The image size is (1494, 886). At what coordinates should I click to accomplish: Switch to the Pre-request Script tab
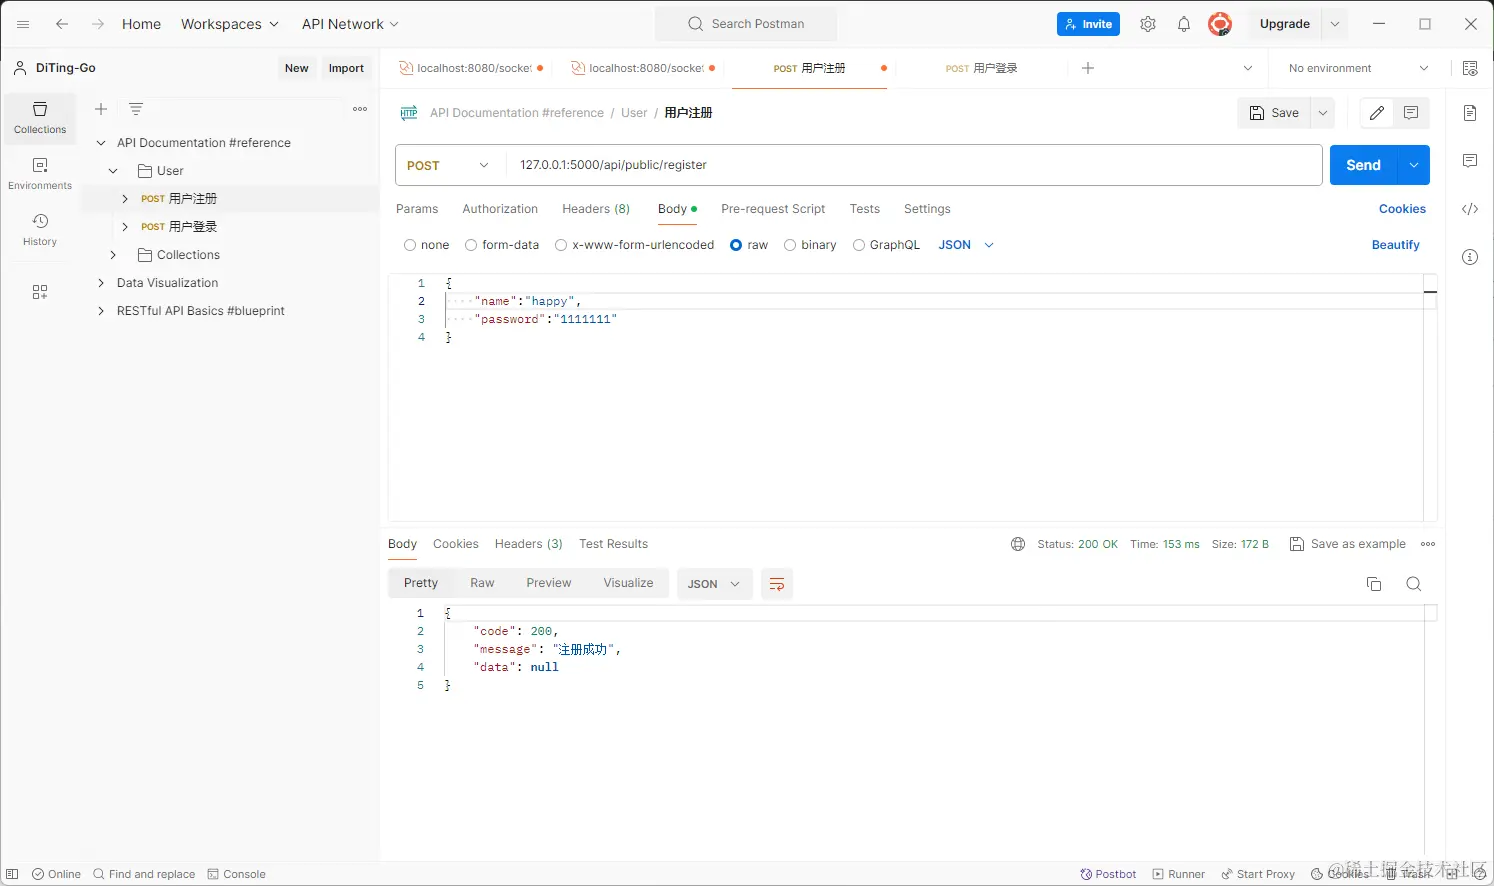tap(773, 209)
